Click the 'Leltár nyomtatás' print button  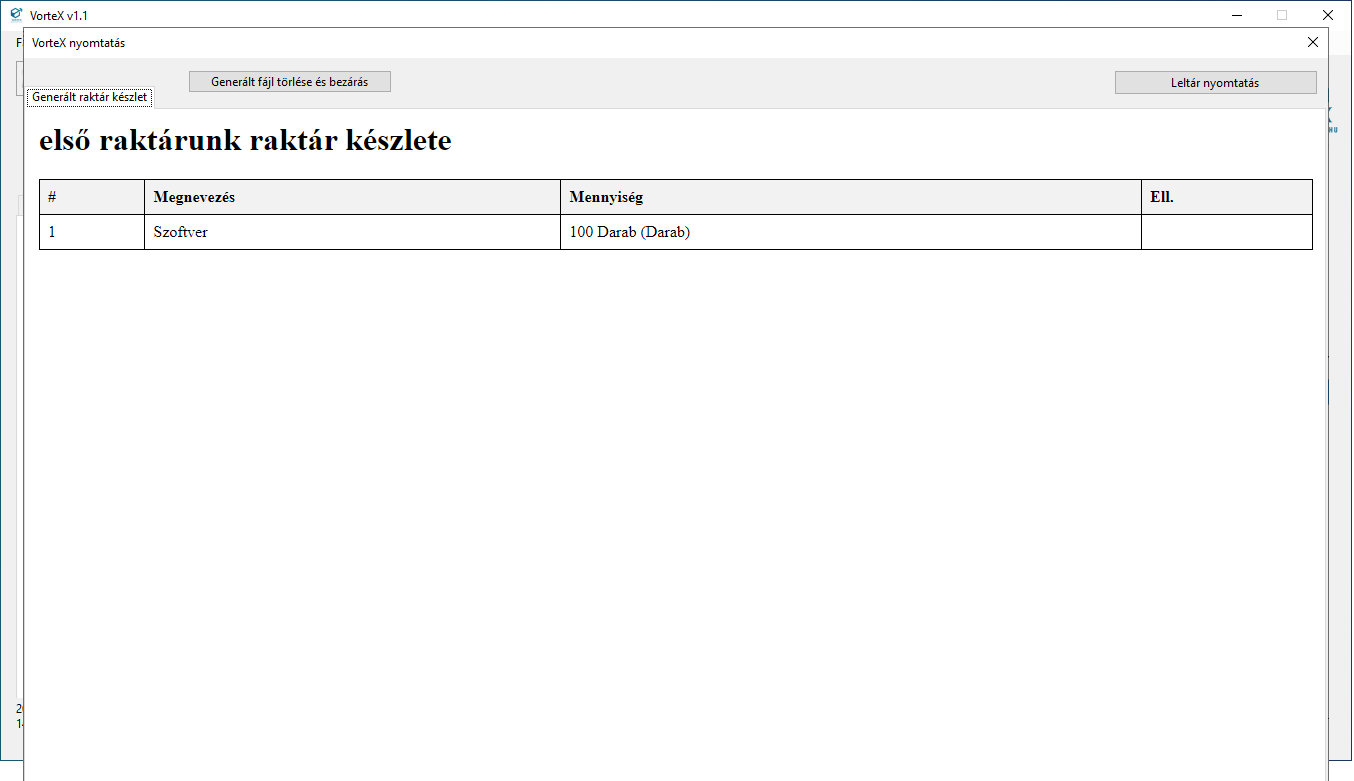[1215, 83]
